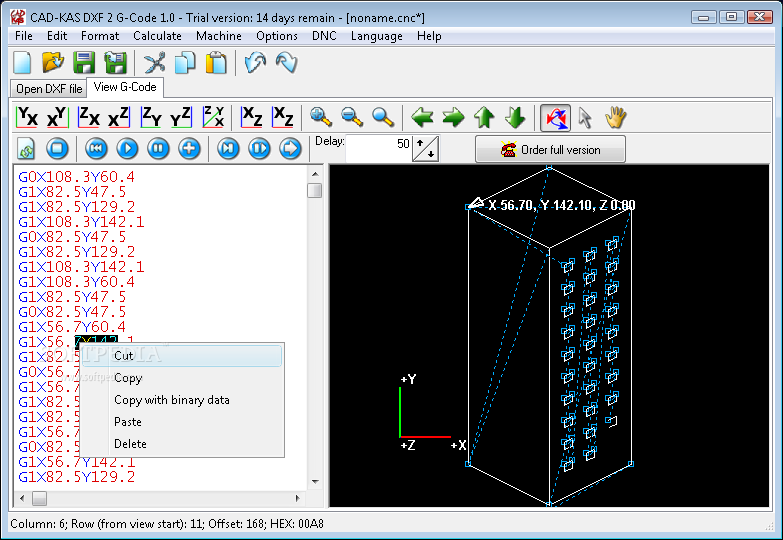Switch to the View G-Code tab

(x=125, y=87)
